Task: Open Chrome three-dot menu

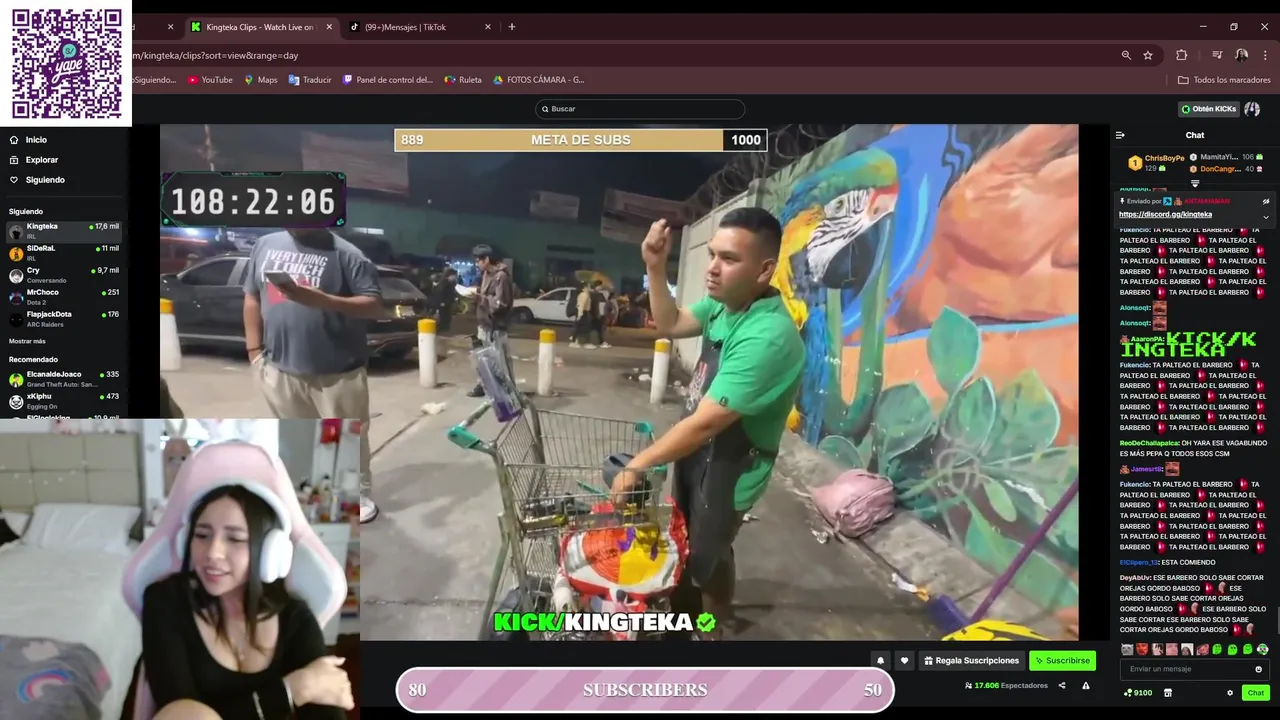Action: click(1266, 55)
